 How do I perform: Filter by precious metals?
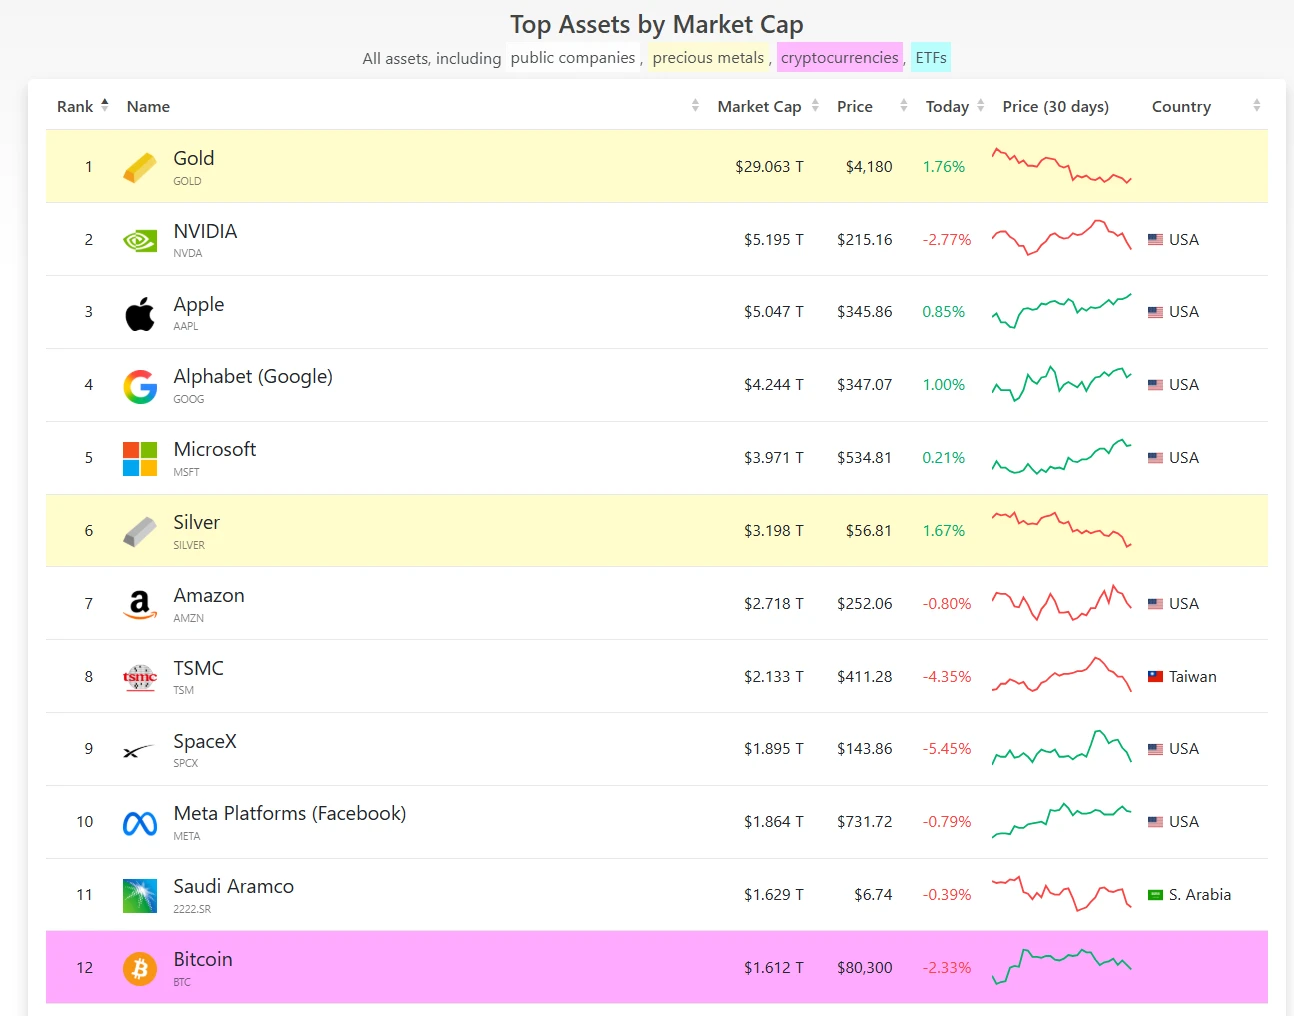(708, 58)
